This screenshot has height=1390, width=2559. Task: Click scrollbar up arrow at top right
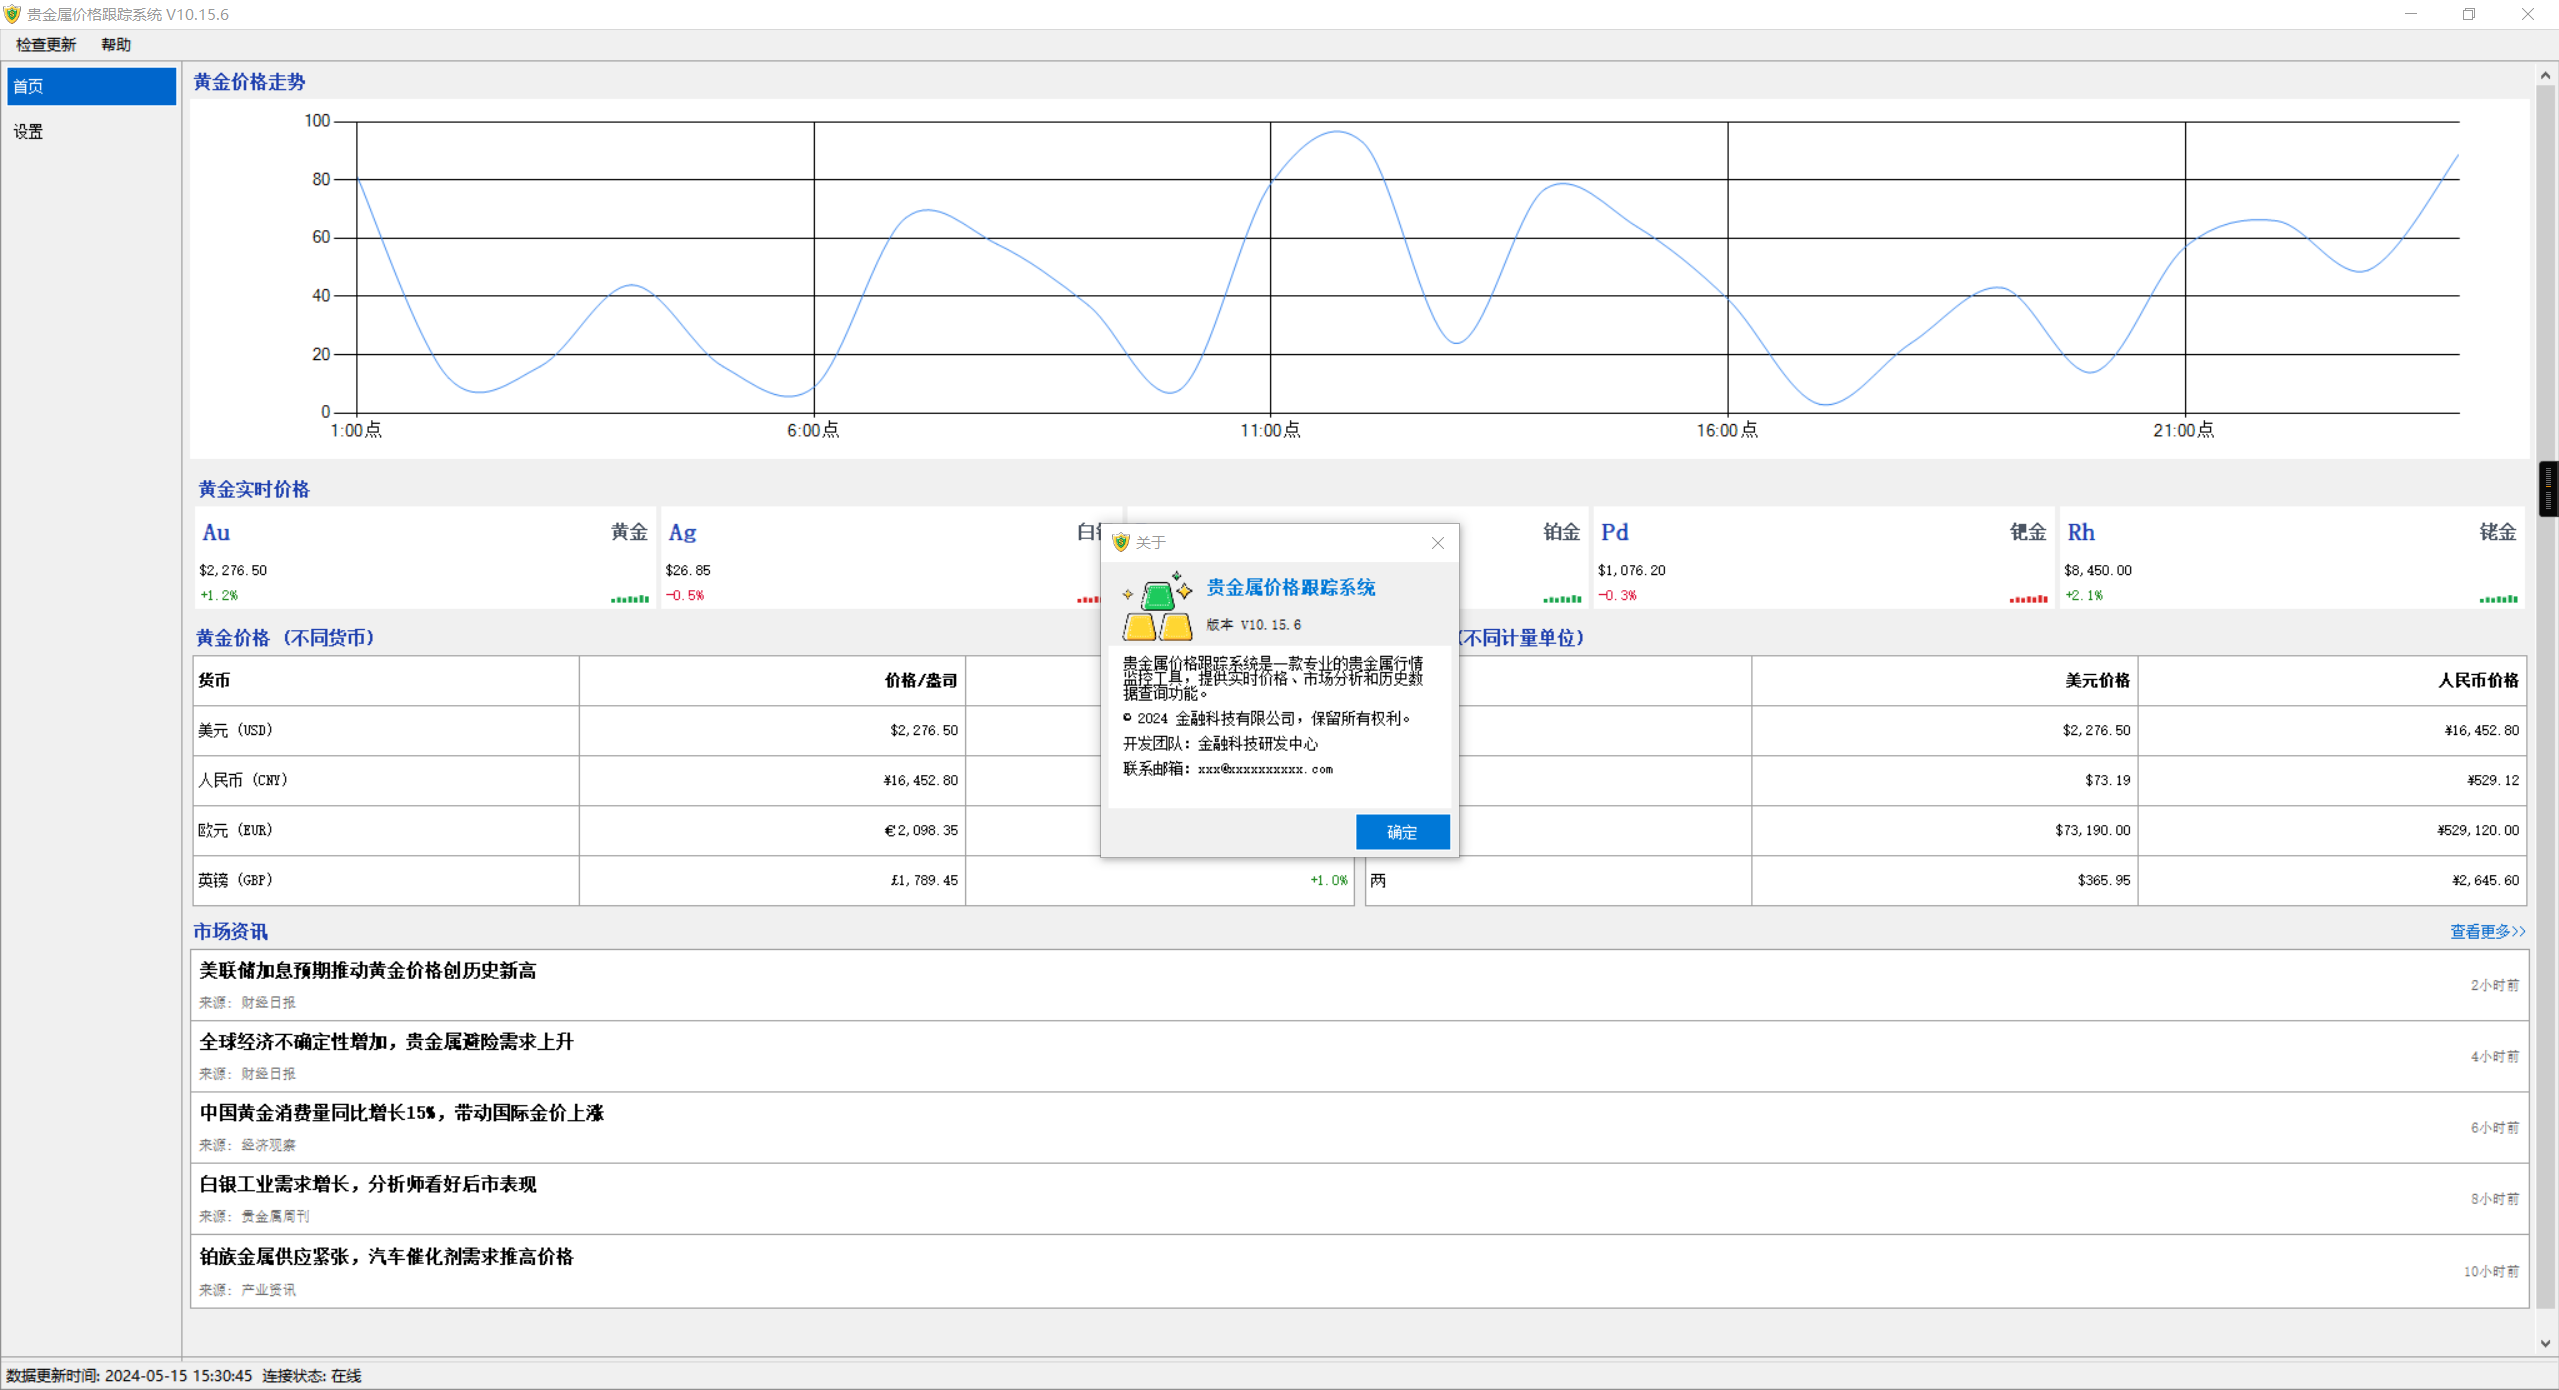click(x=2545, y=76)
